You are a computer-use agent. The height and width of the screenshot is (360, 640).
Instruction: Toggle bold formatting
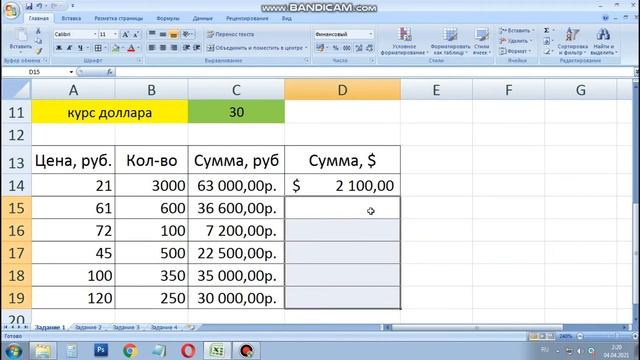(x=59, y=48)
